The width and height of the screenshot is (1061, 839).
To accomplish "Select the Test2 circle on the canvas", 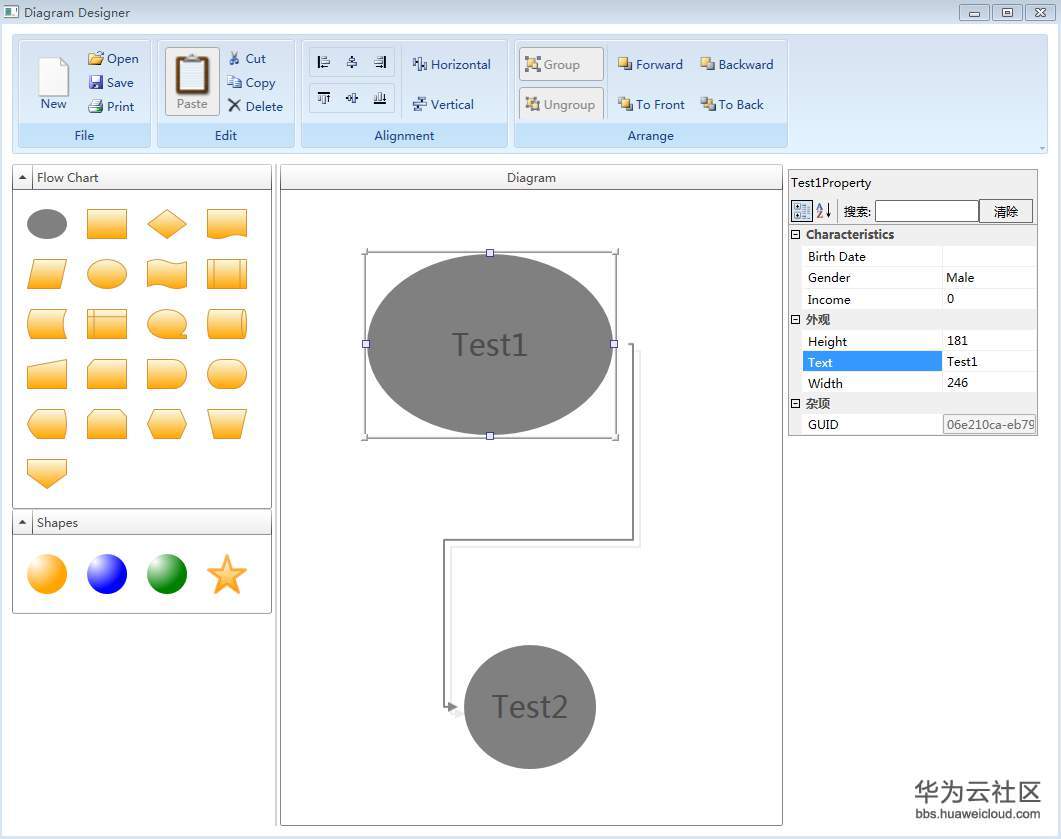I will point(530,707).
